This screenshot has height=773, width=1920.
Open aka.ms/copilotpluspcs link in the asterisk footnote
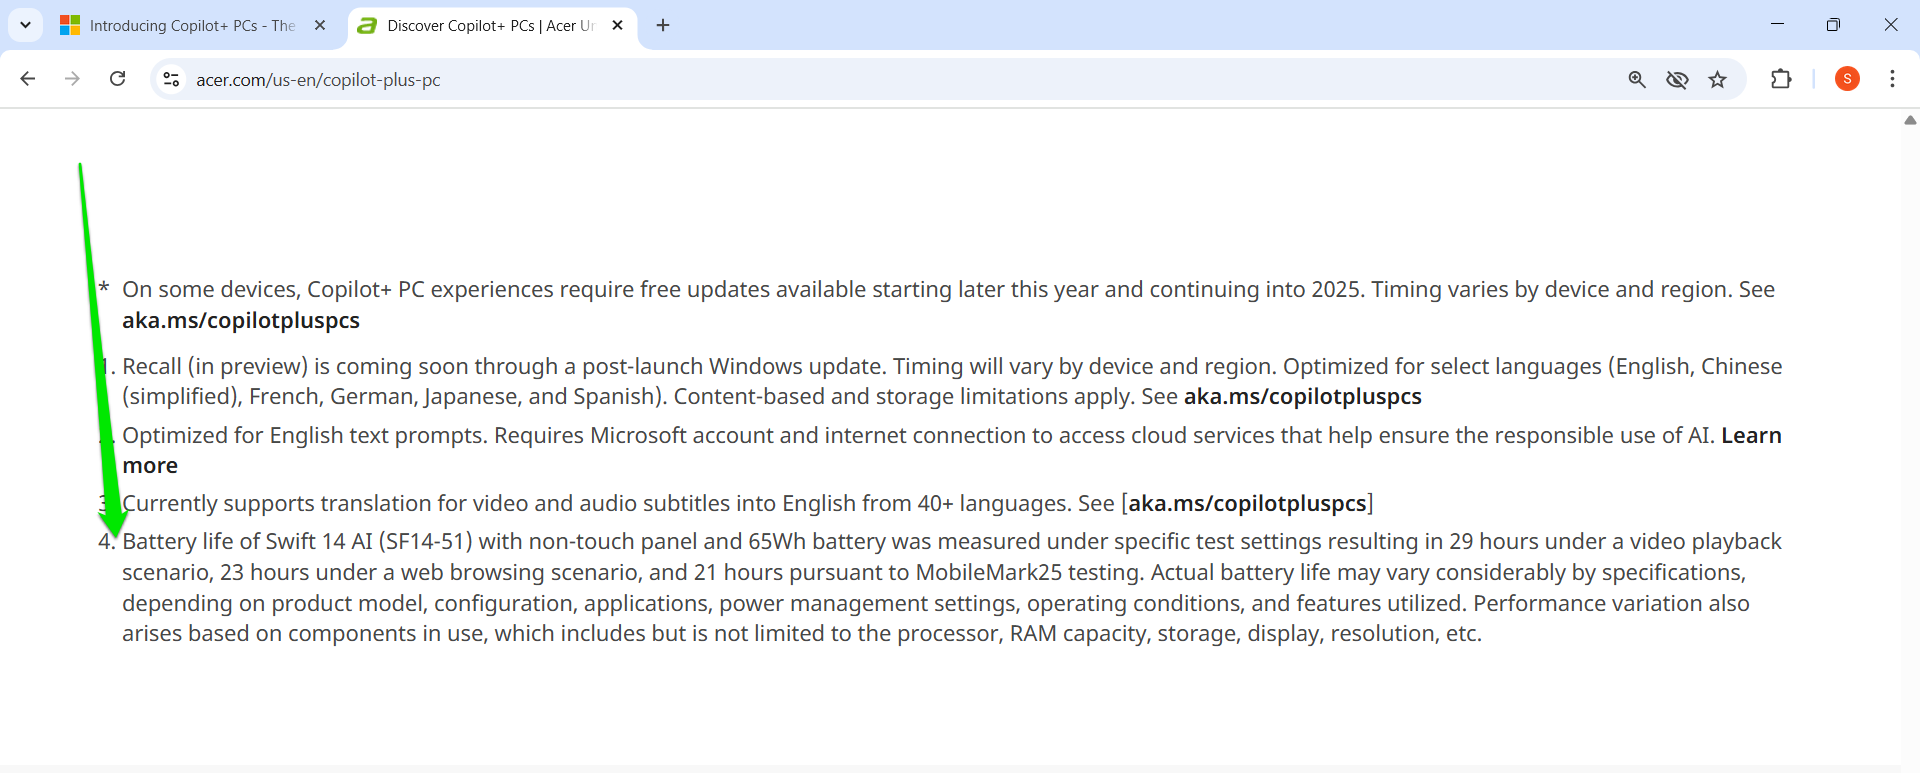coord(241,321)
